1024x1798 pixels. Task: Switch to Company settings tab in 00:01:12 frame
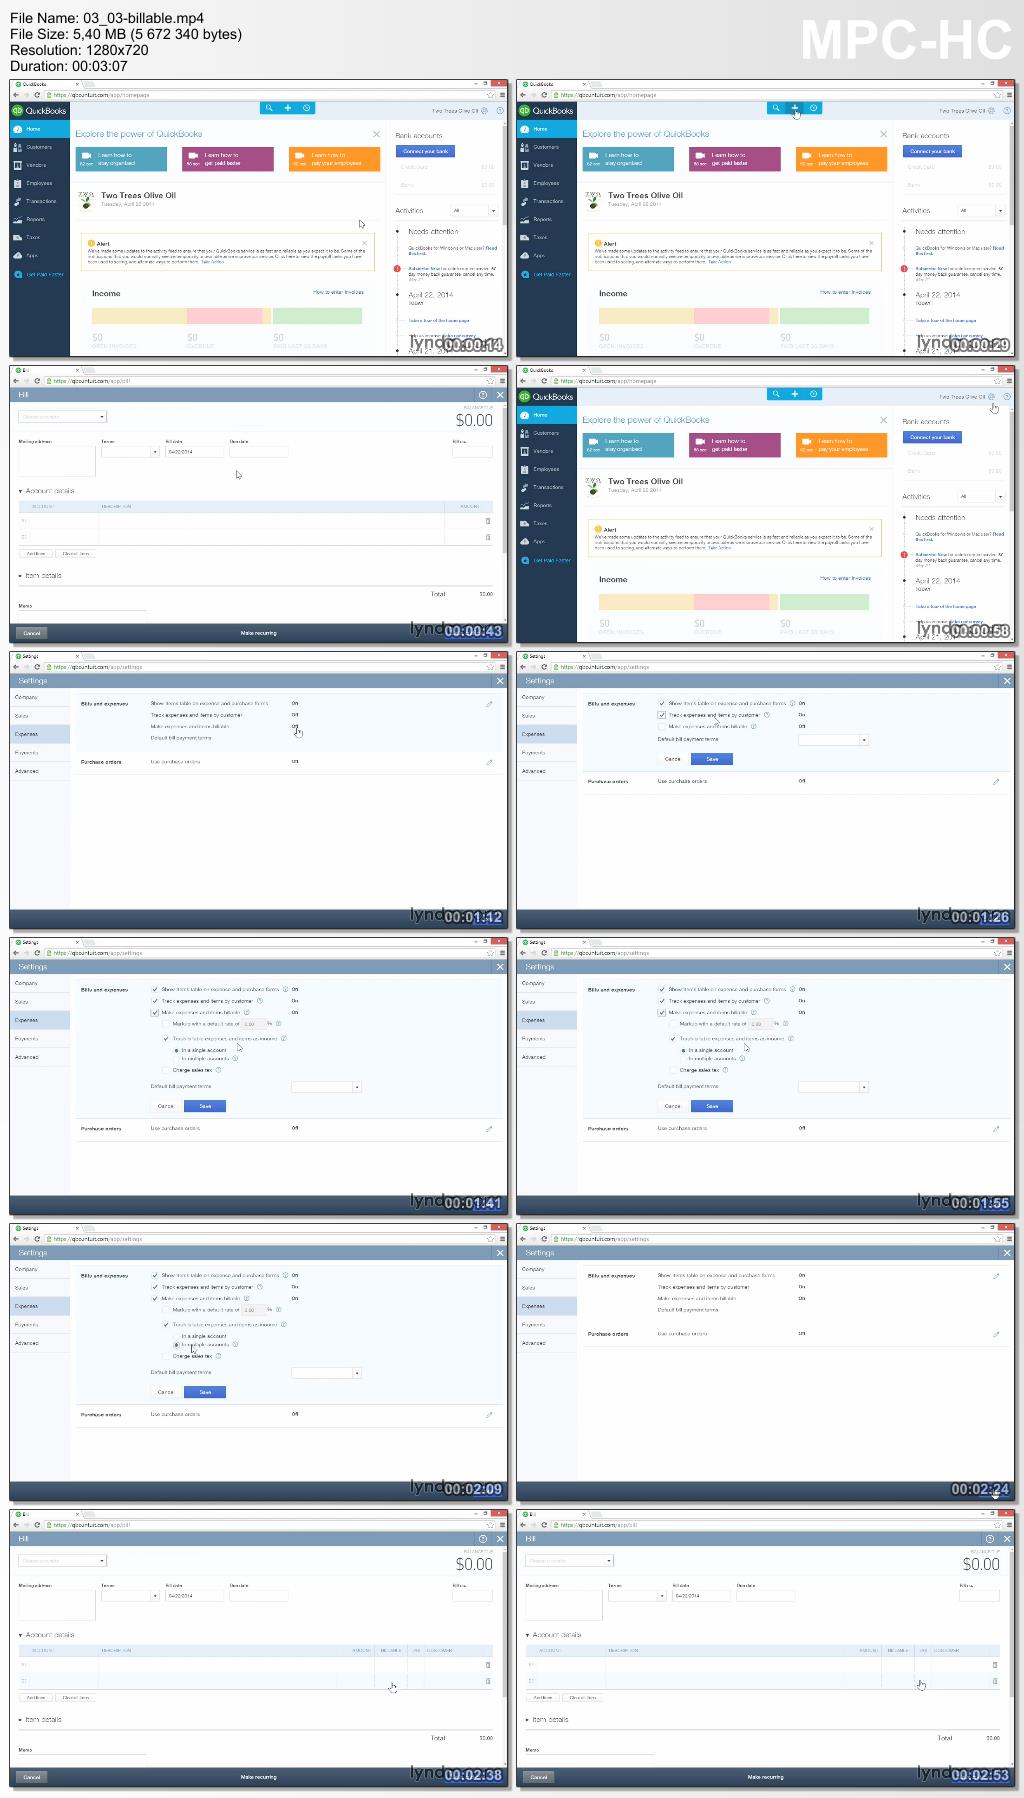[39, 697]
